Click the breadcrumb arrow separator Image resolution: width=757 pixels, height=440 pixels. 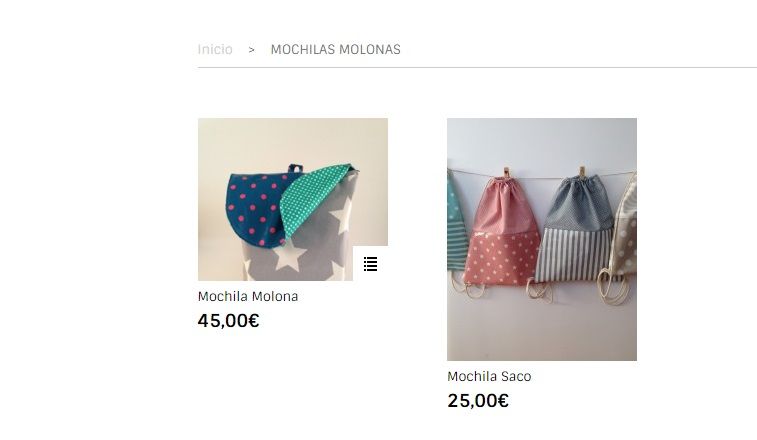[252, 50]
